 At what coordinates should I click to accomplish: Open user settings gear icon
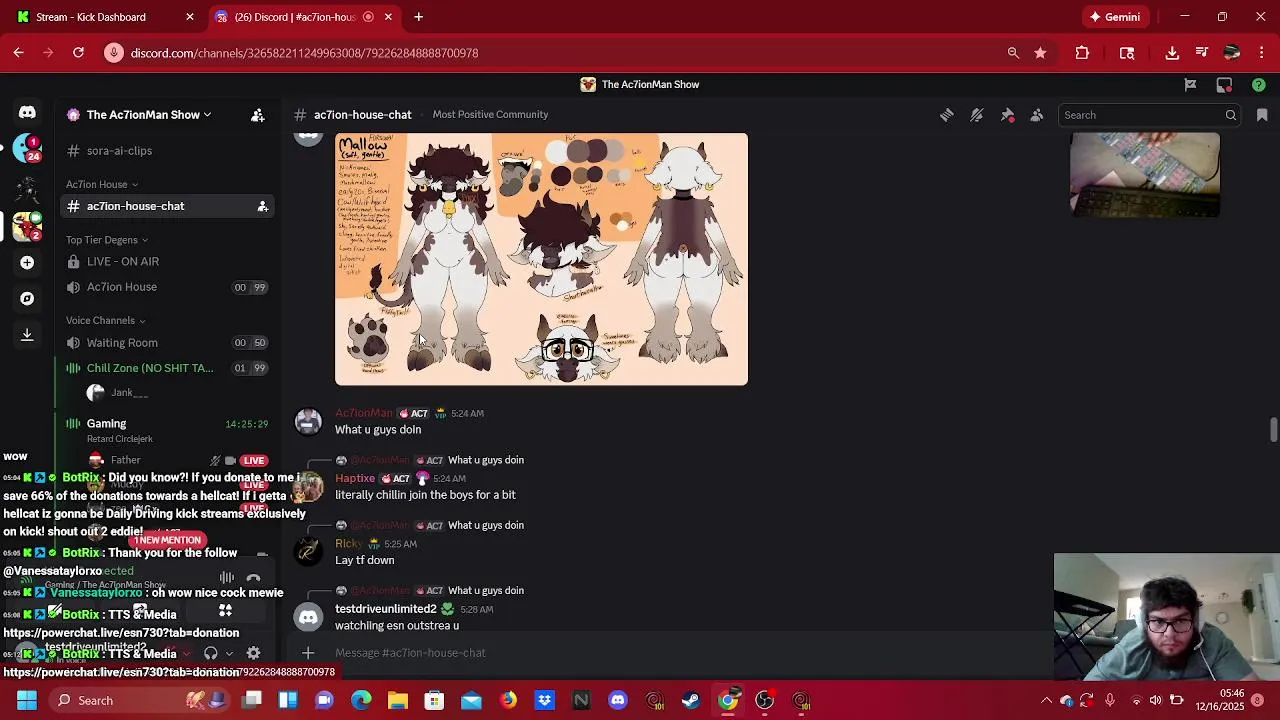click(x=253, y=654)
